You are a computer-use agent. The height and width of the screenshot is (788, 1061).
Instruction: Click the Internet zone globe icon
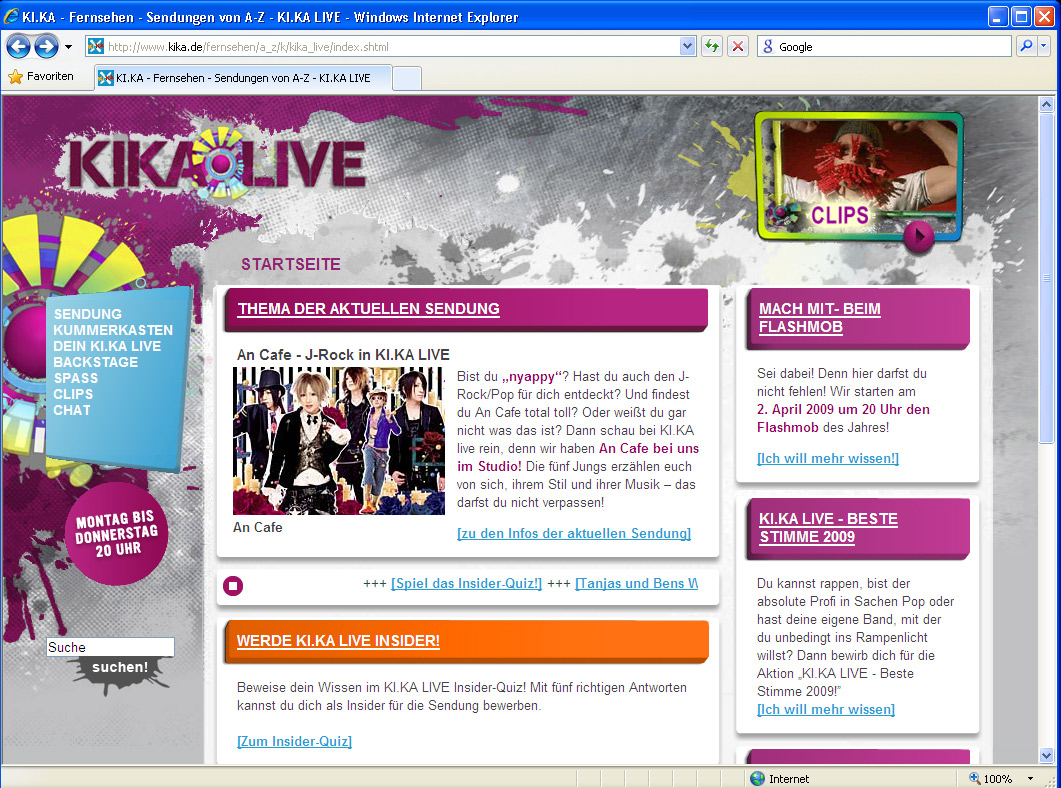pos(757,779)
